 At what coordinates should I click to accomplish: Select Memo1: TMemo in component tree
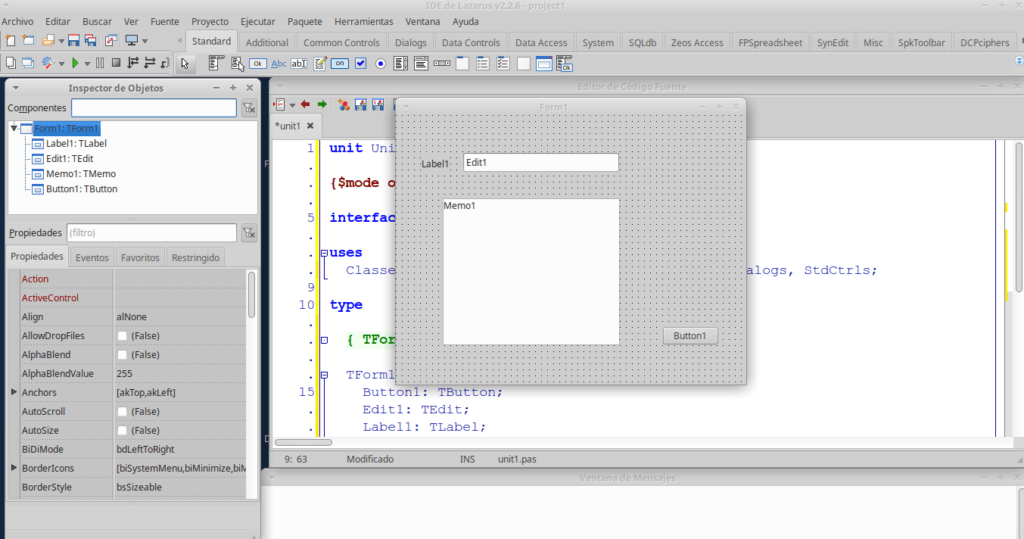point(81,174)
